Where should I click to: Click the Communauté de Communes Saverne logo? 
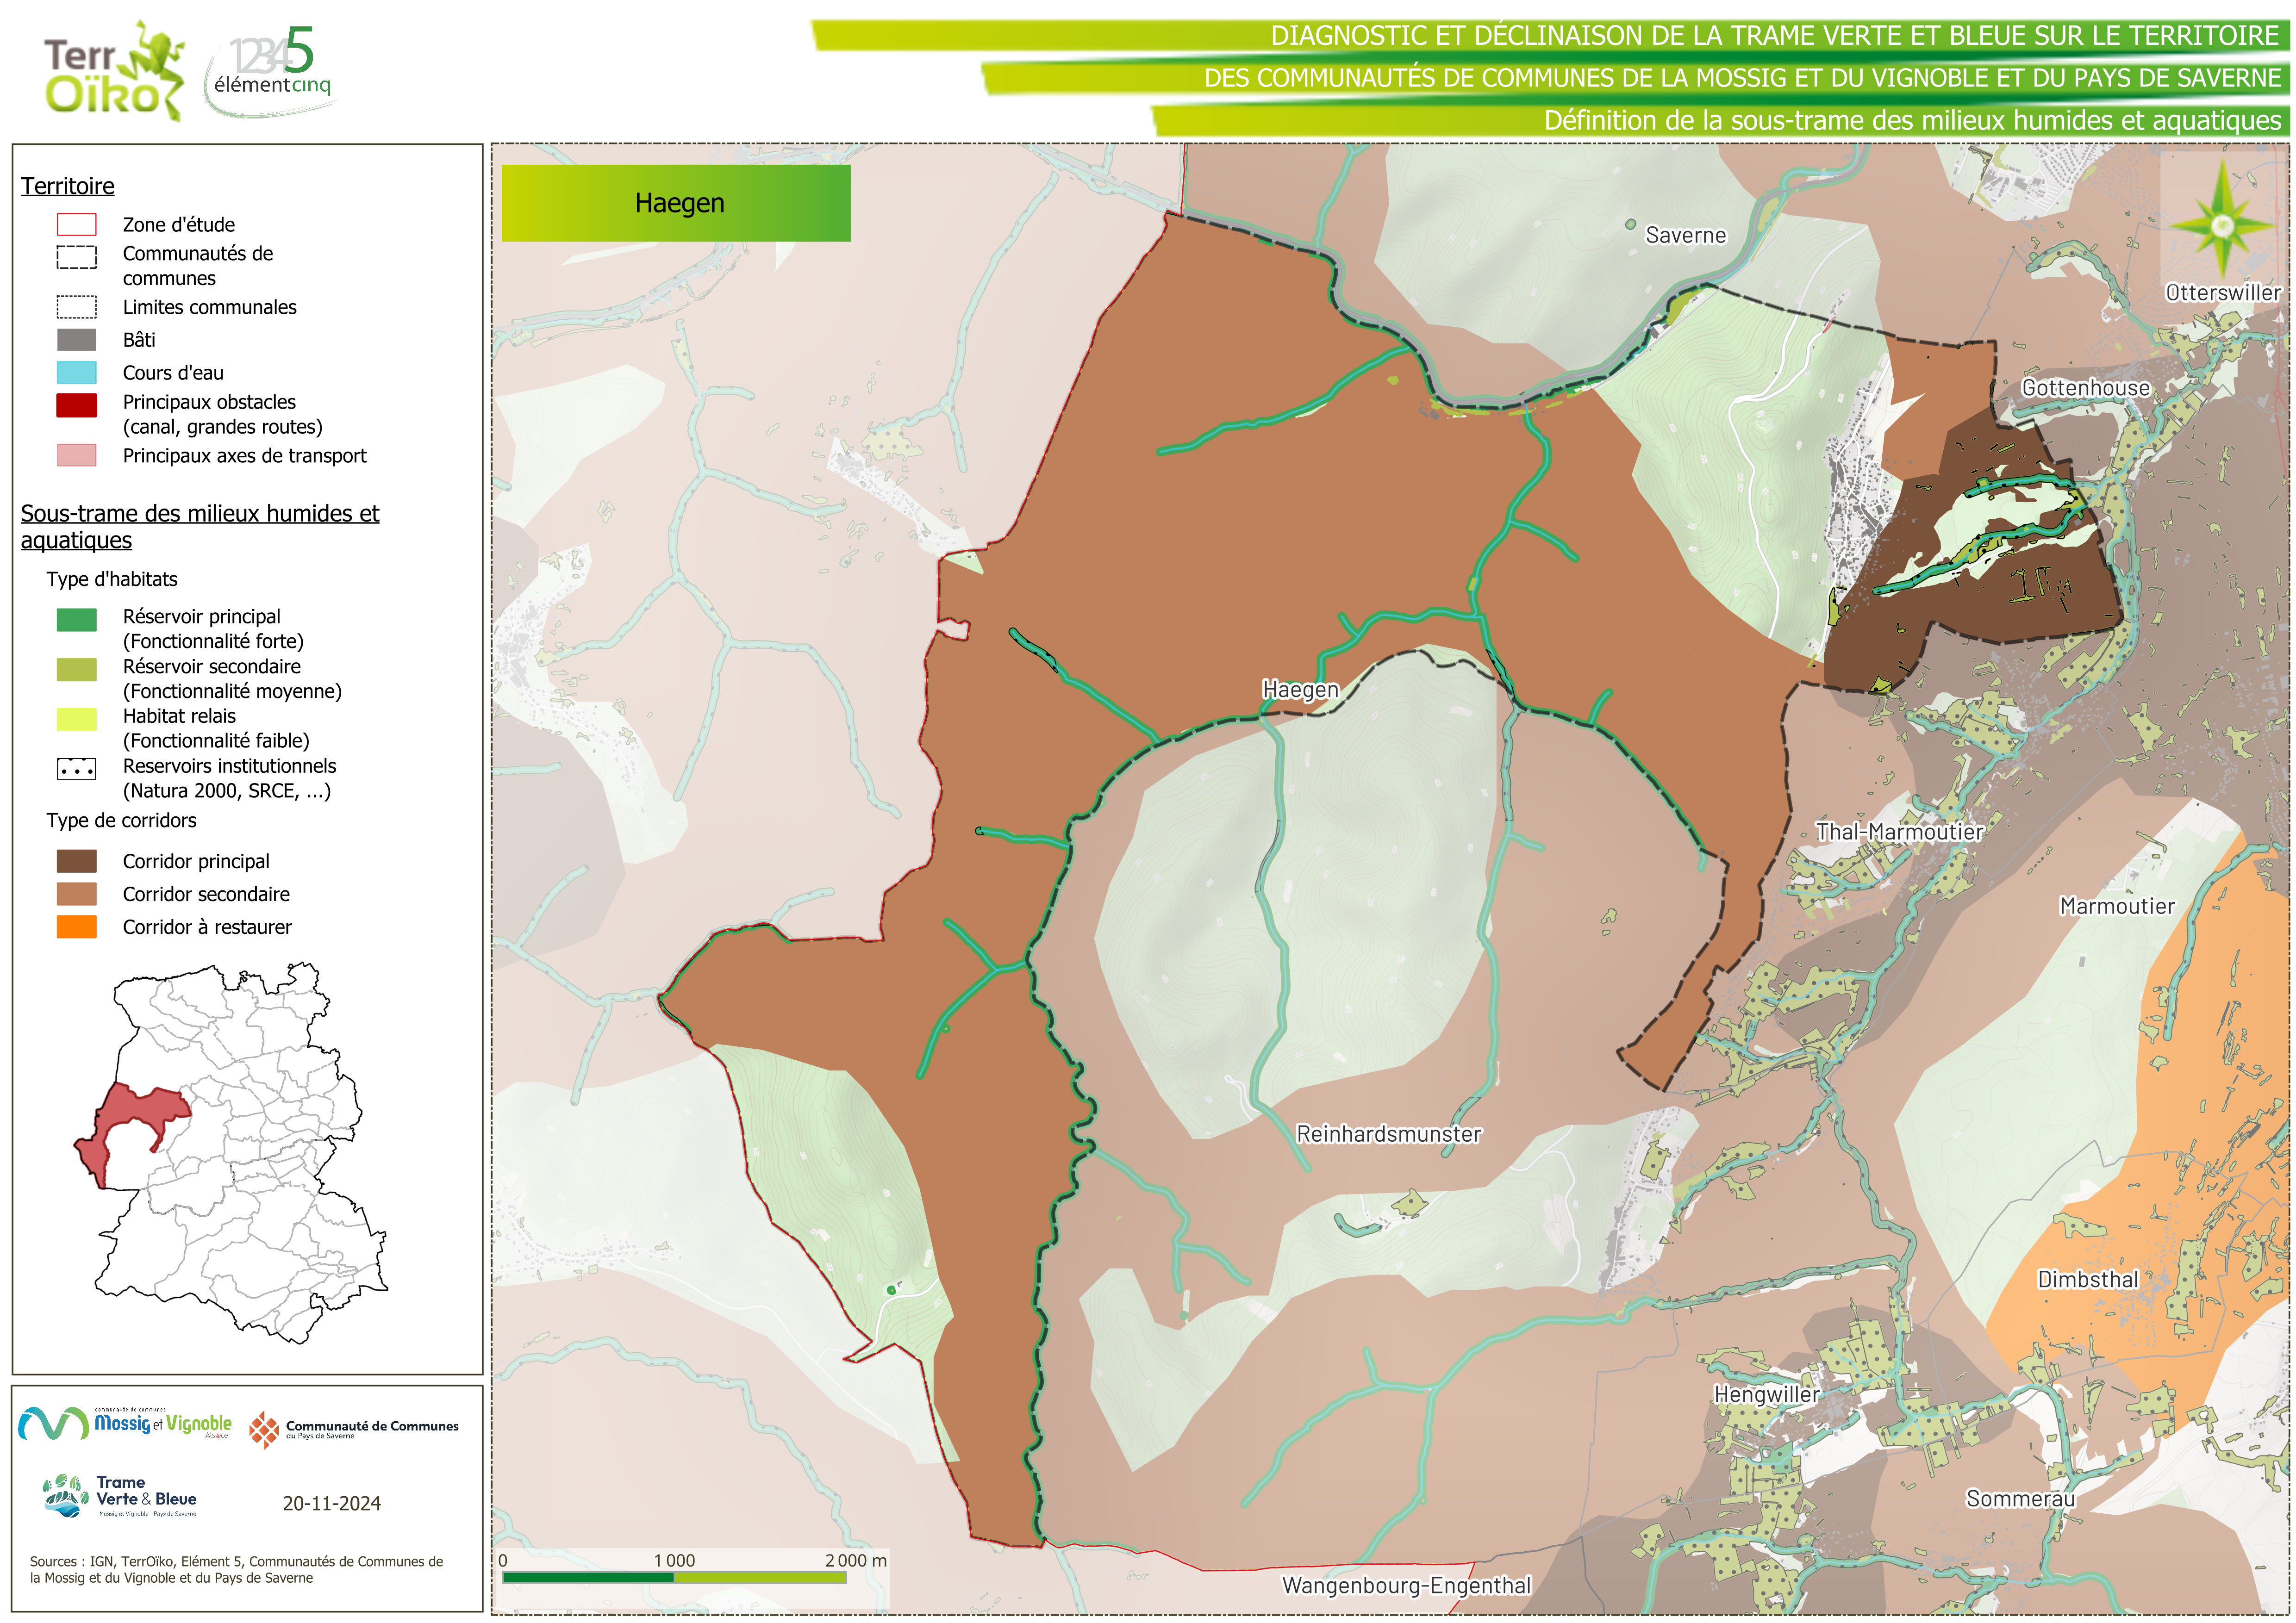(x=353, y=1430)
